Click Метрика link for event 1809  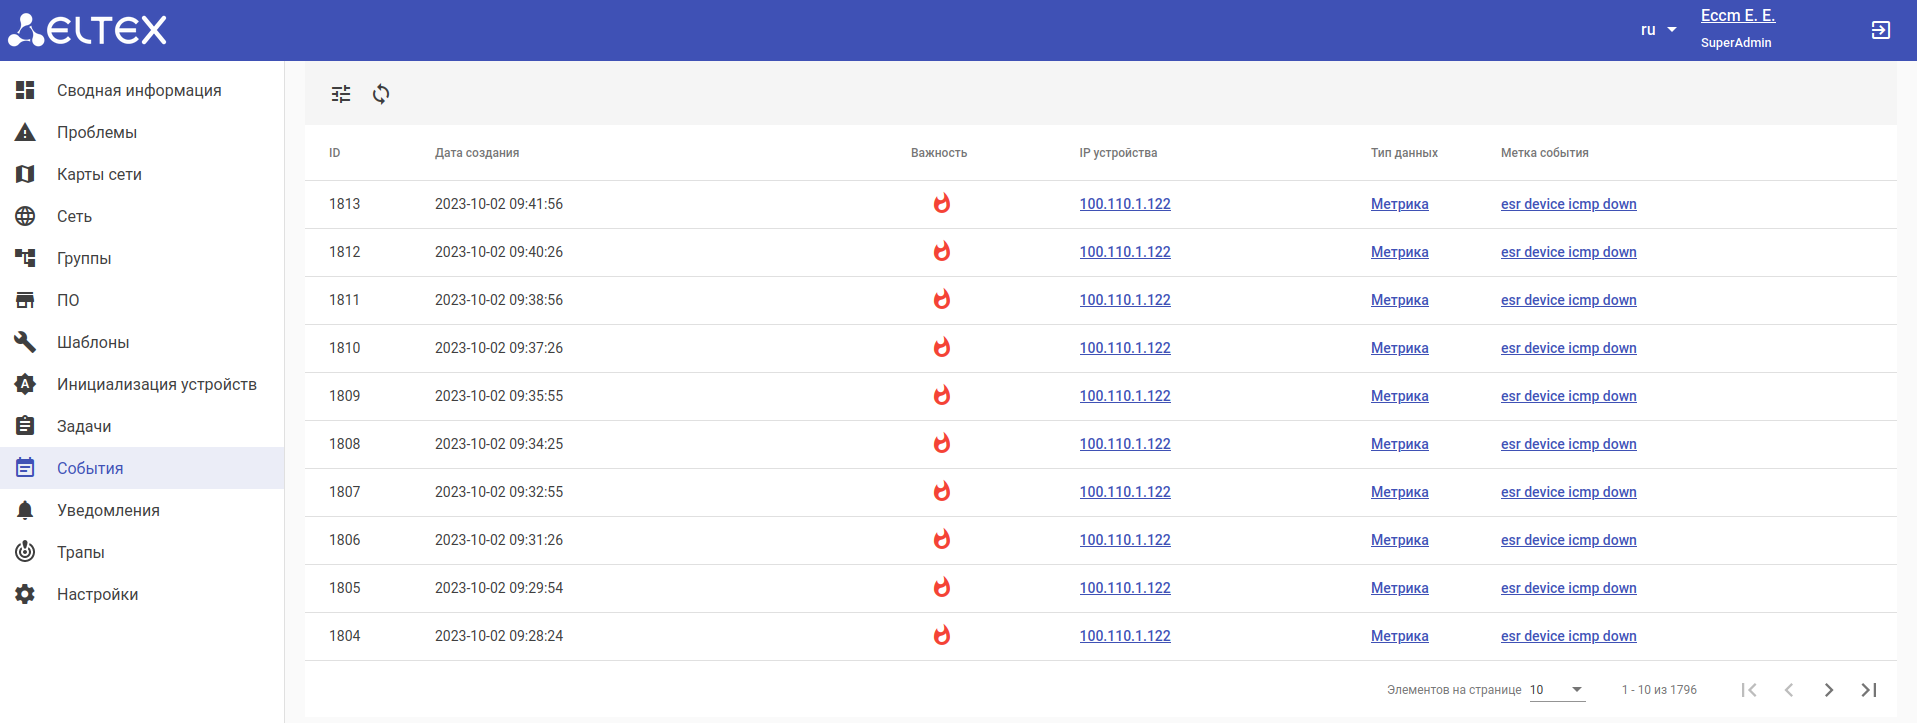(1399, 396)
